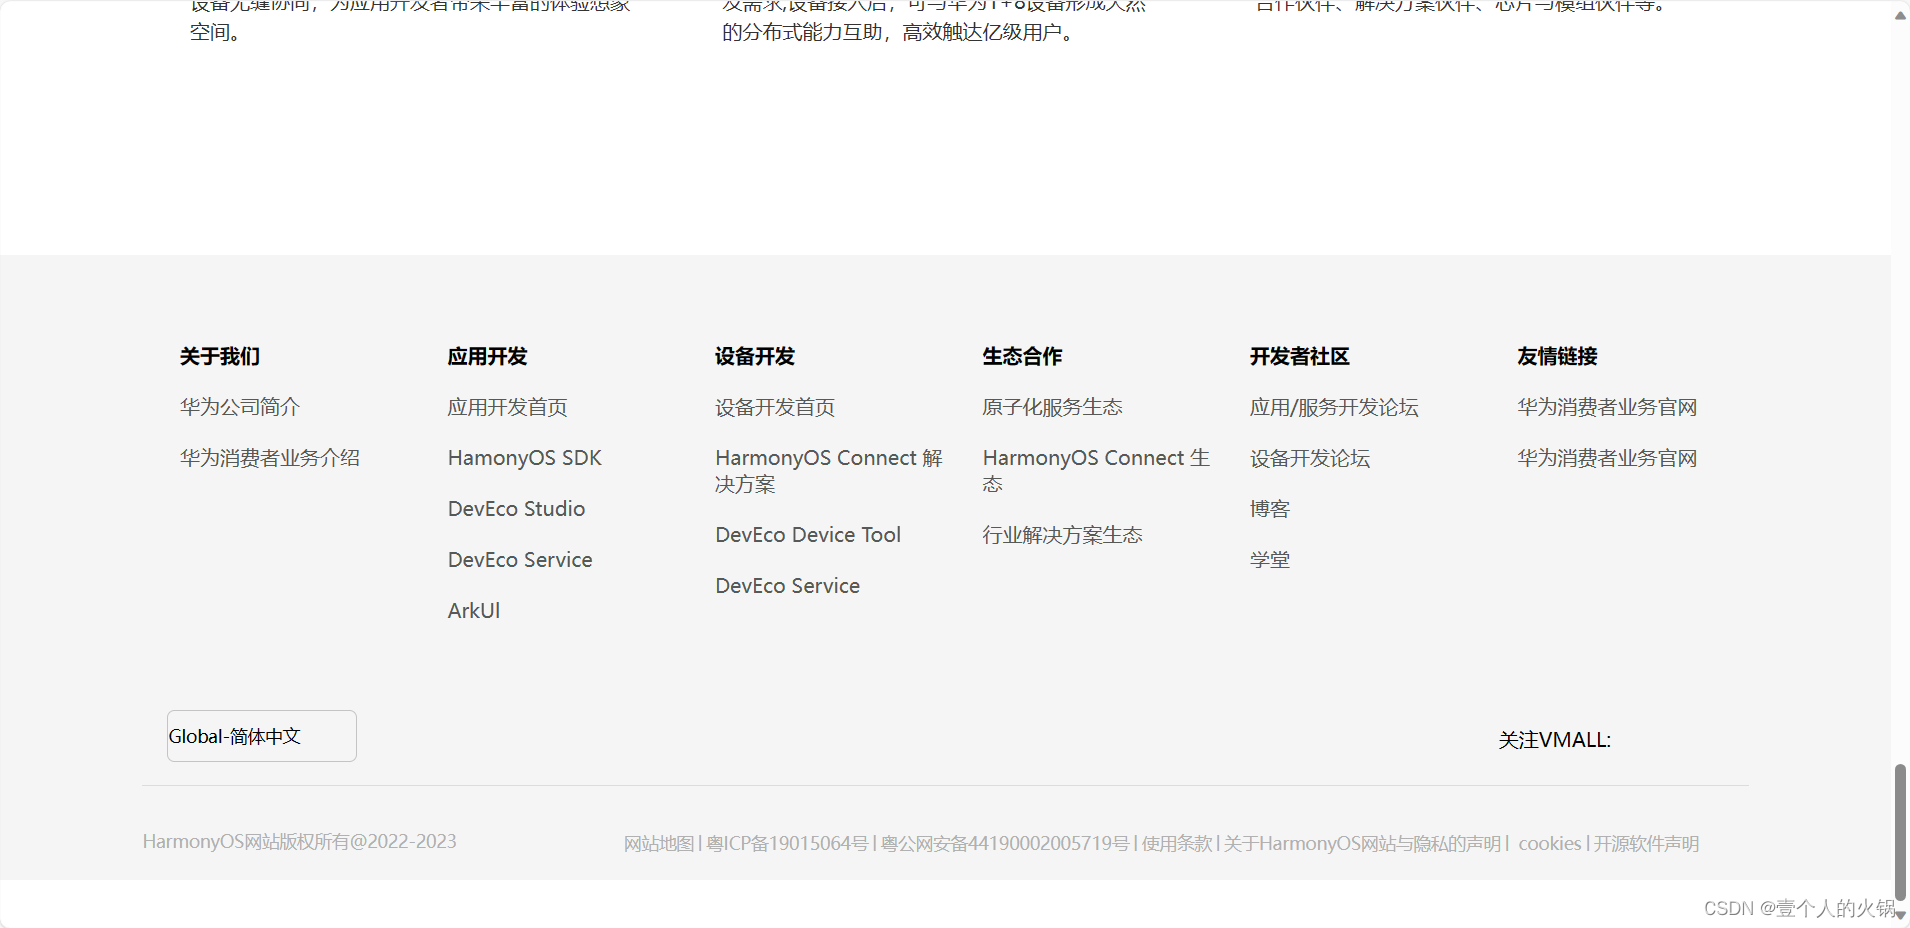Open the 学堂 link
1910x928 pixels.
(1270, 559)
